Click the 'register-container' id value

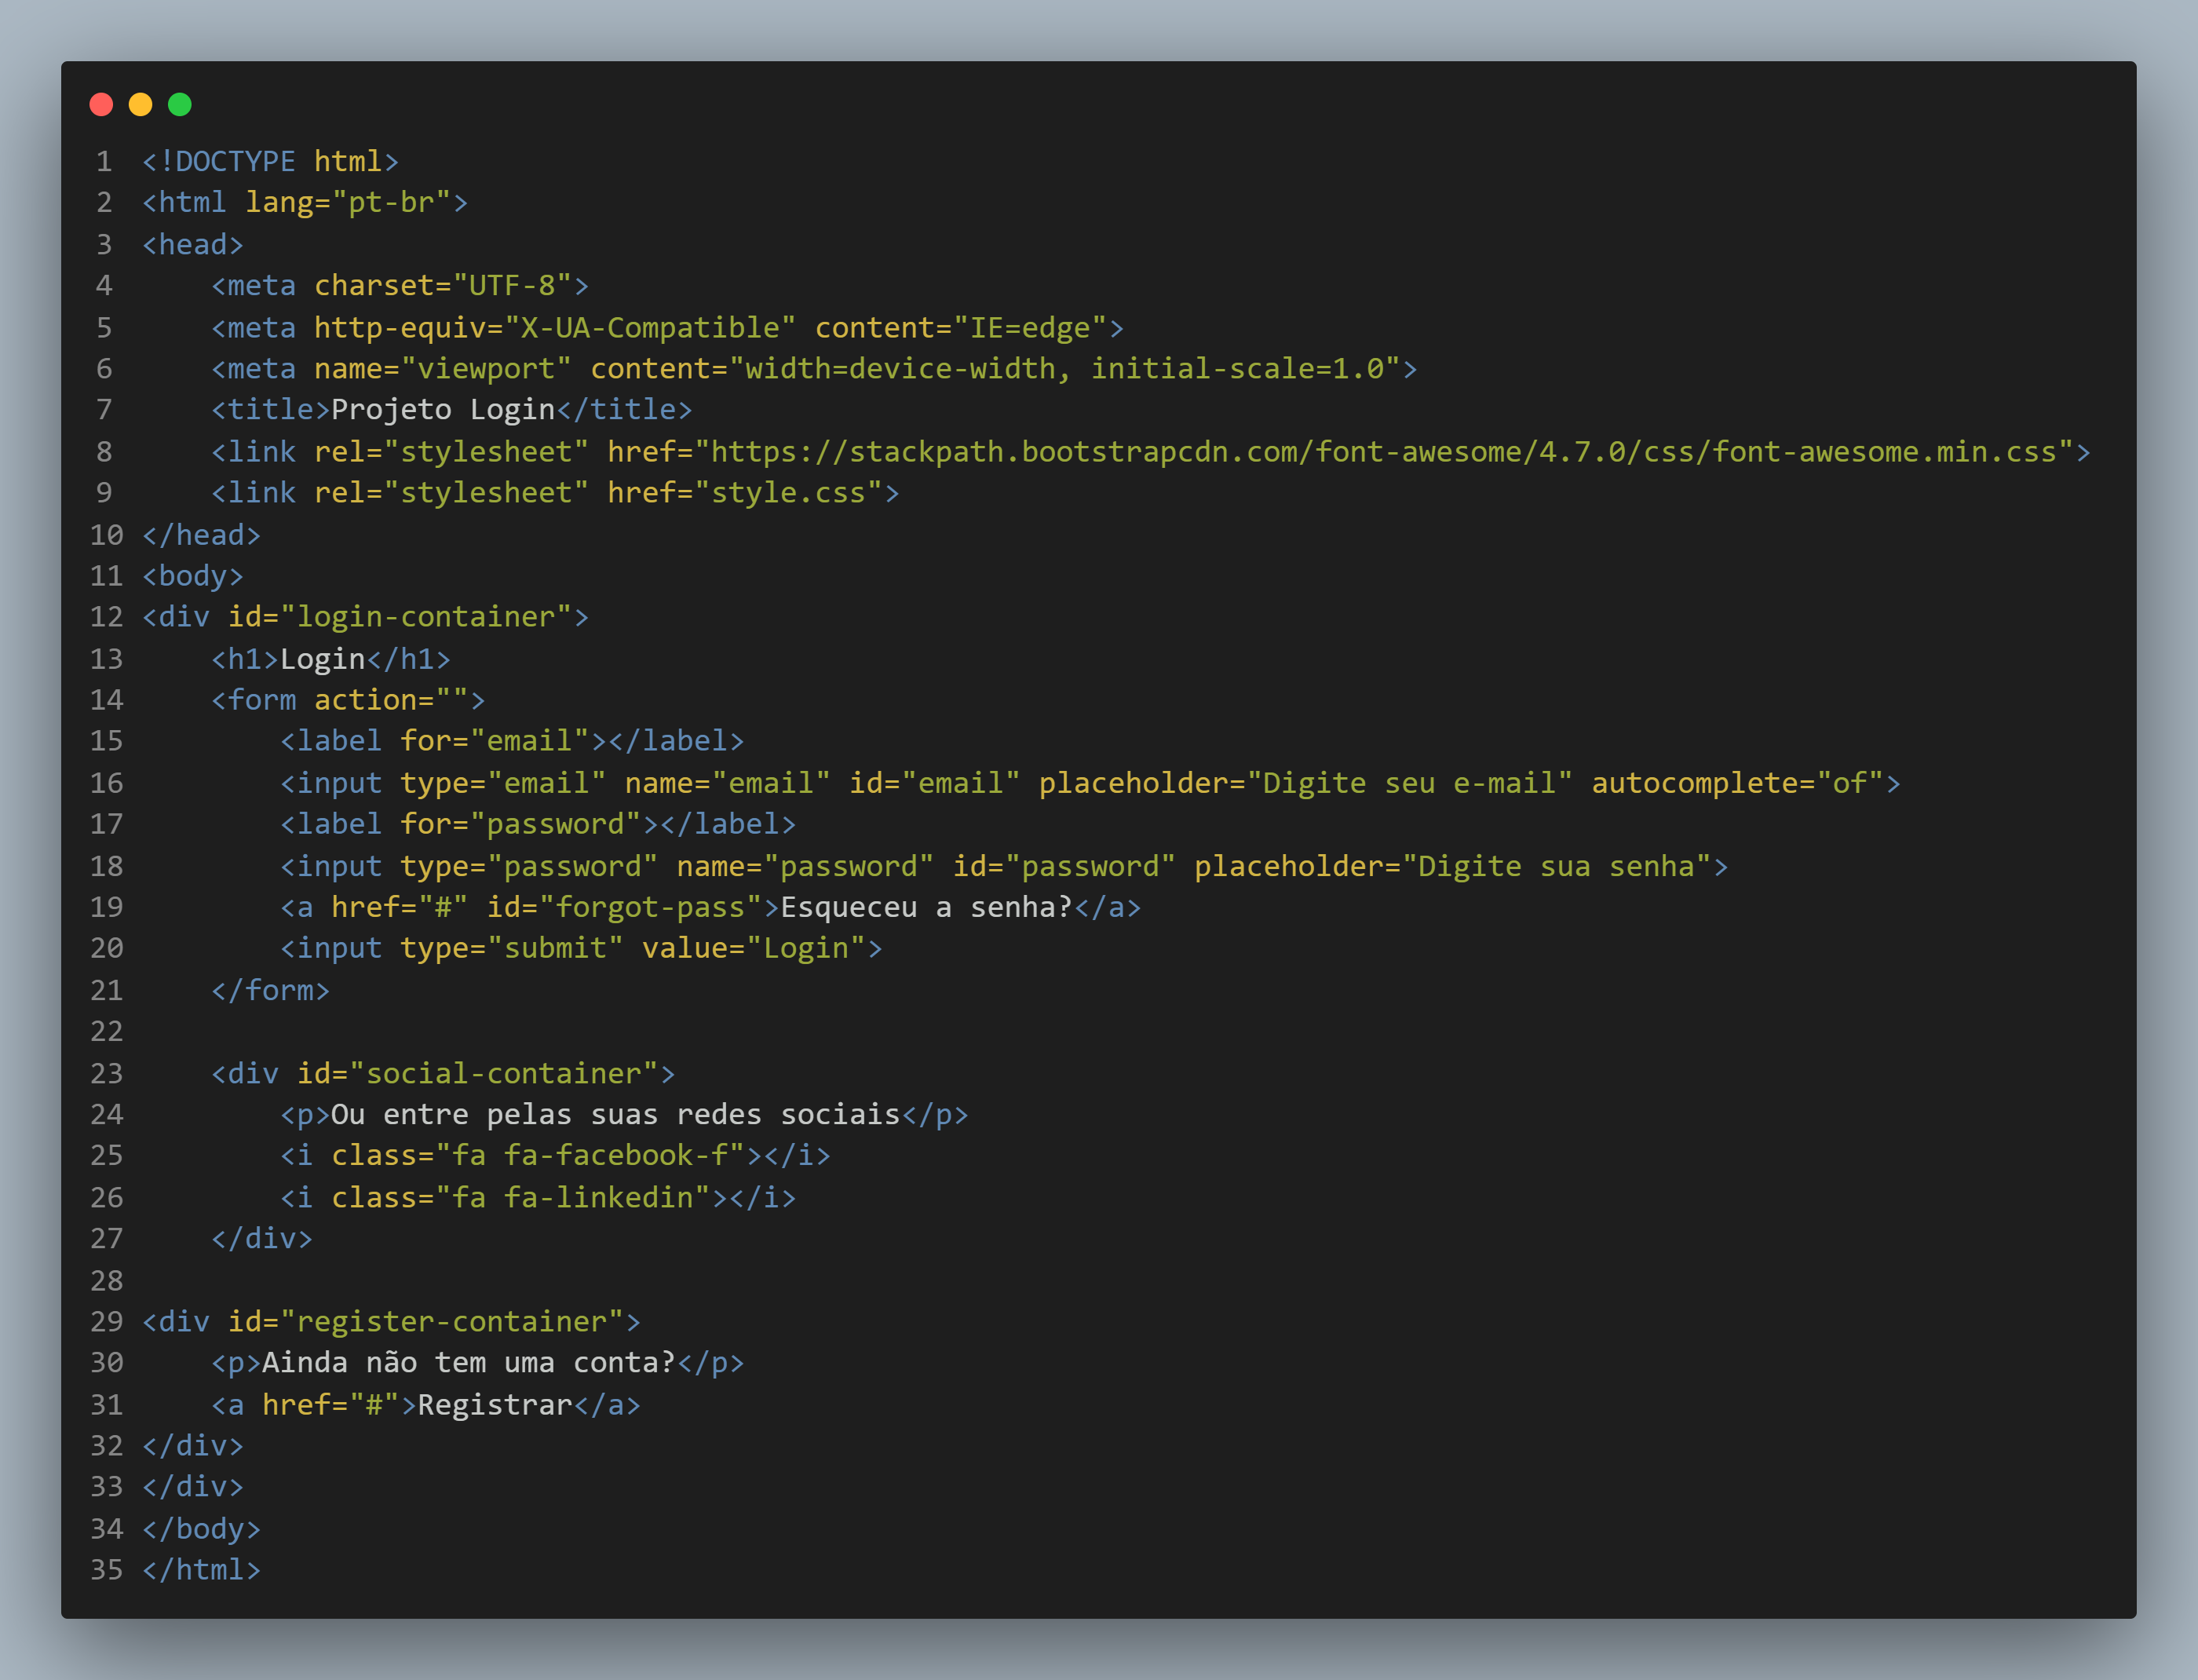point(452,1322)
